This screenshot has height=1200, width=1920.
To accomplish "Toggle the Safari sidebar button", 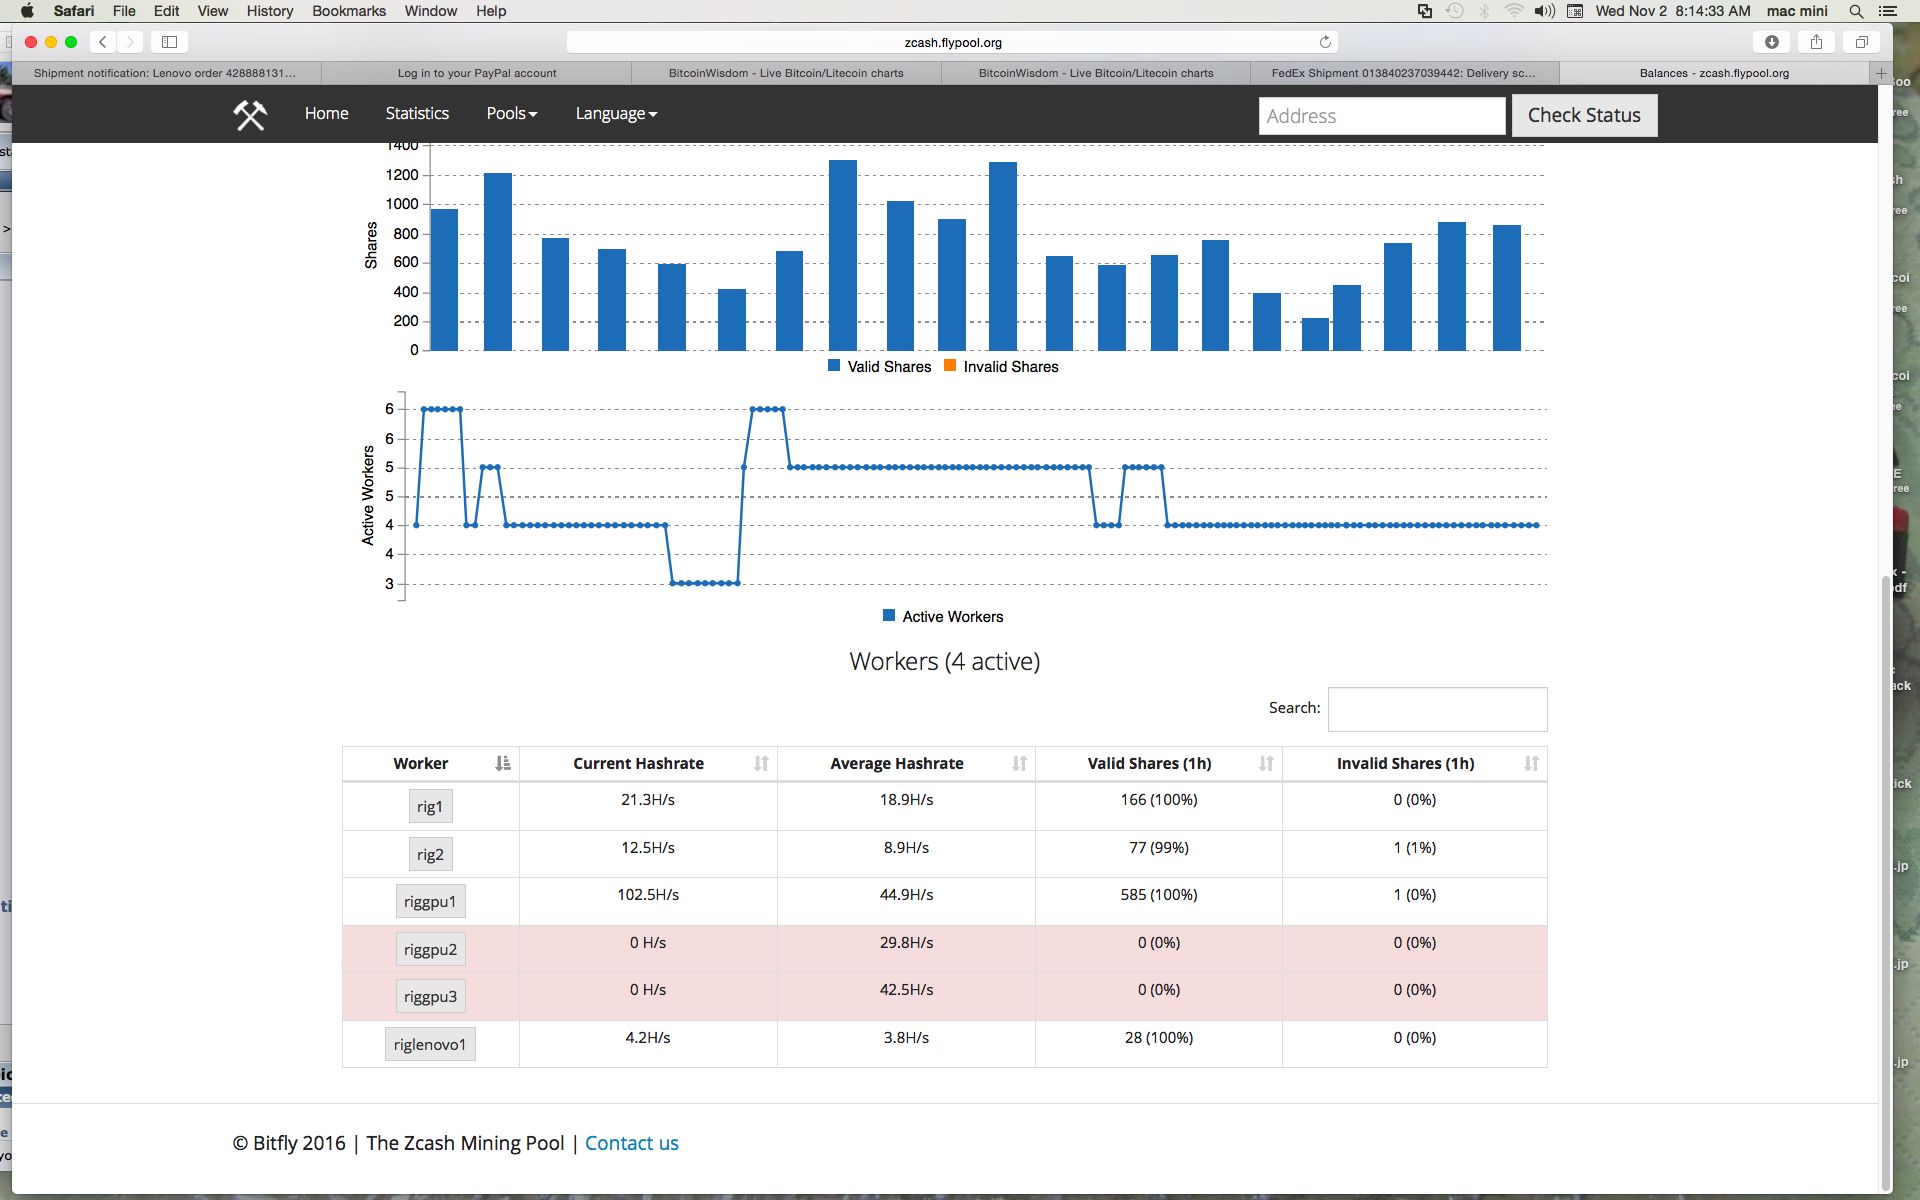I will click(170, 42).
